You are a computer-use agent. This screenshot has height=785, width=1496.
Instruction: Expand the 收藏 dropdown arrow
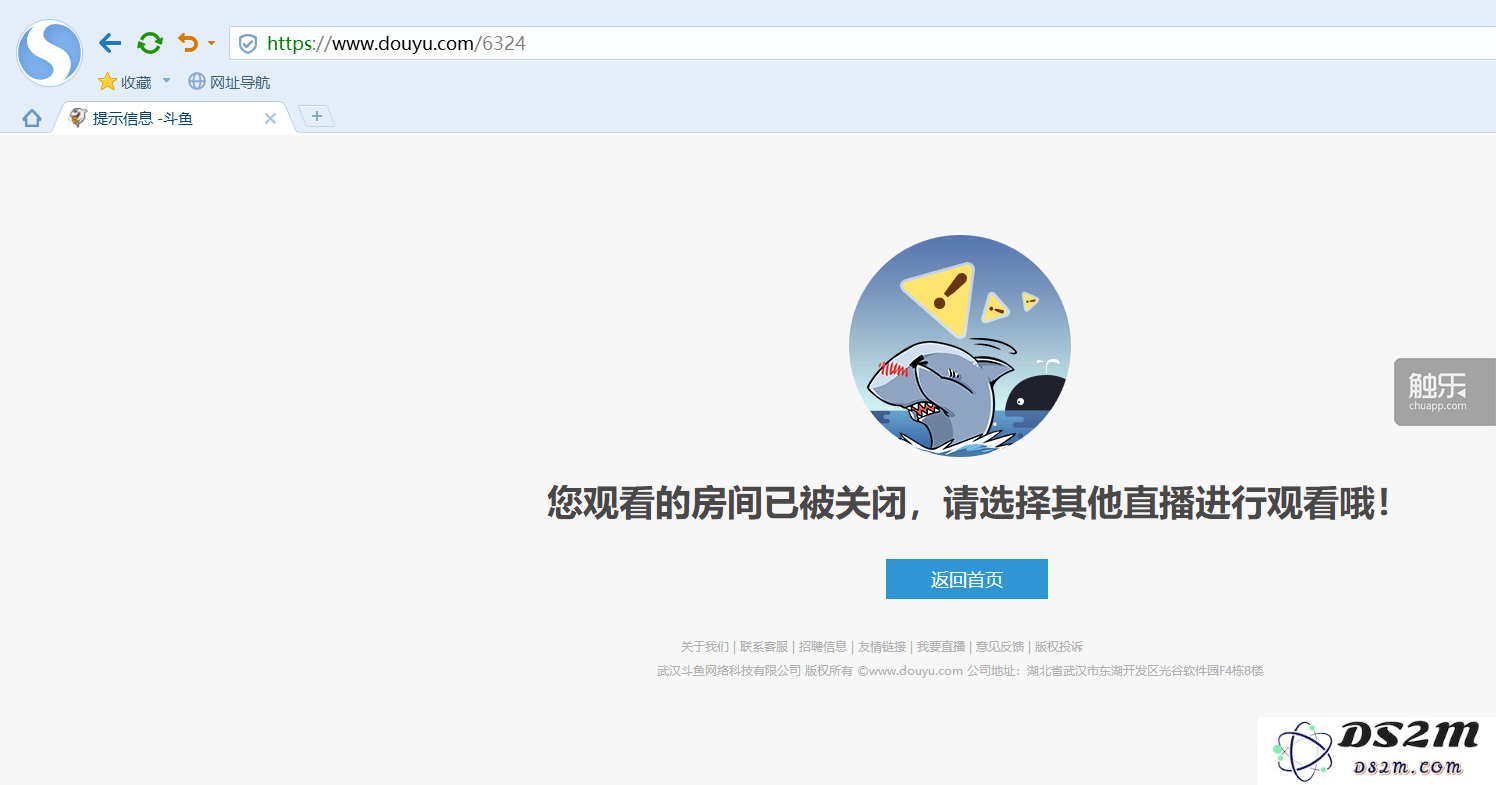pyautogui.click(x=167, y=80)
